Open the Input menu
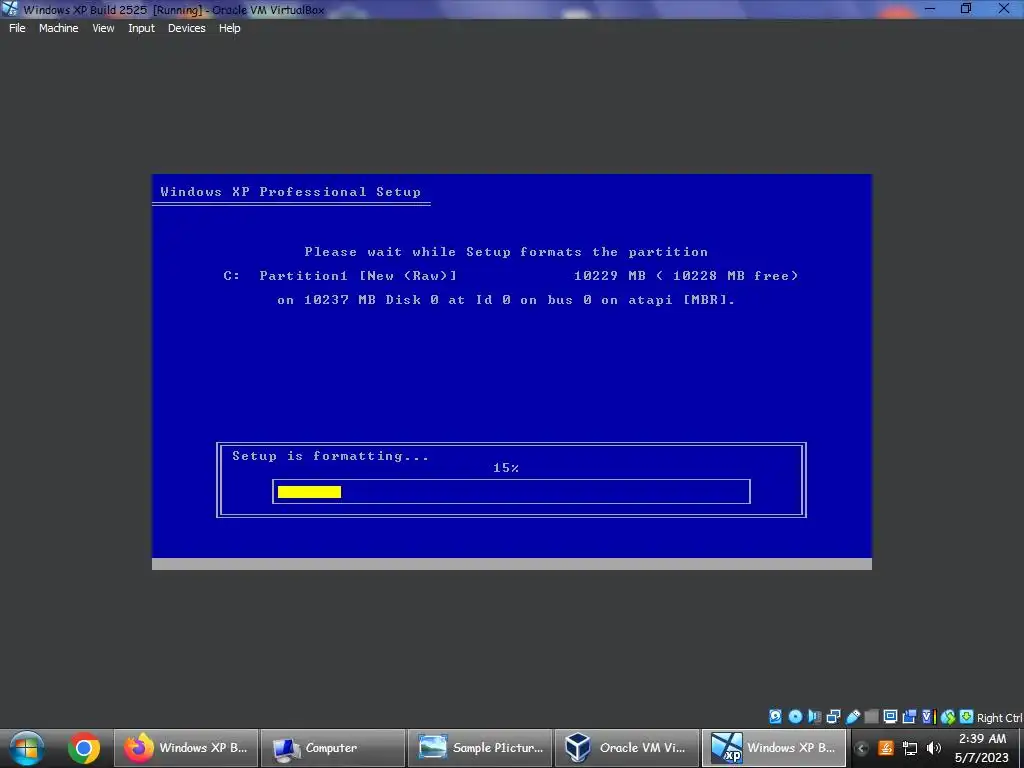1024x768 pixels. tap(141, 28)
